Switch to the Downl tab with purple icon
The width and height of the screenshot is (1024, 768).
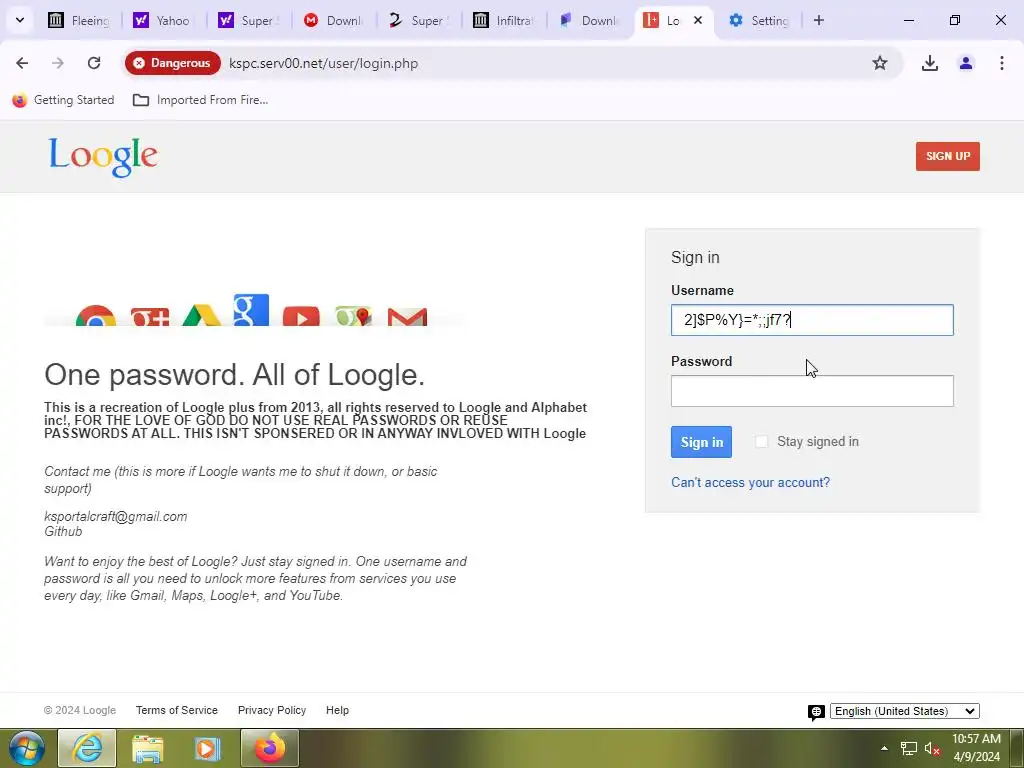pyautogui.click(x=588, y=20)
